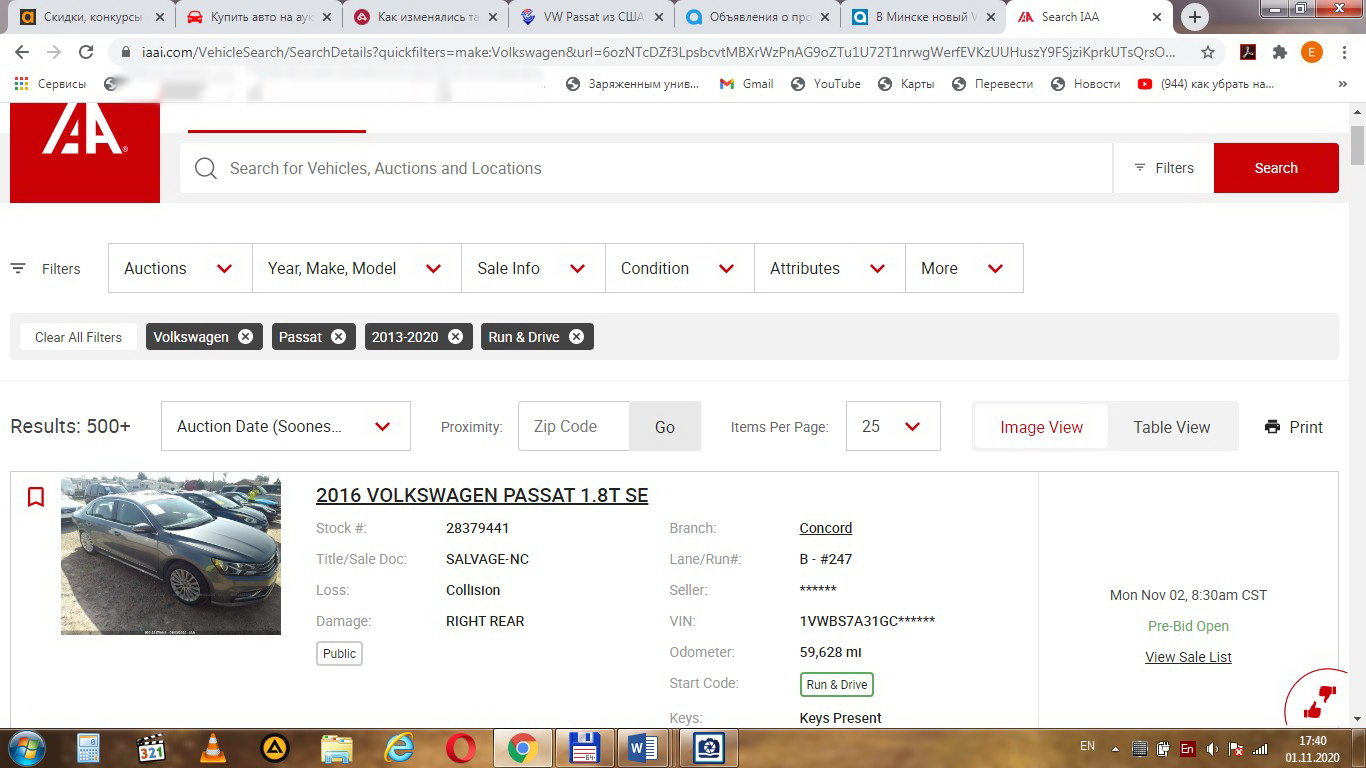Click volume icon in system tray
The width and height of the screenshot is (1366, 768).
click(1212, 748)
